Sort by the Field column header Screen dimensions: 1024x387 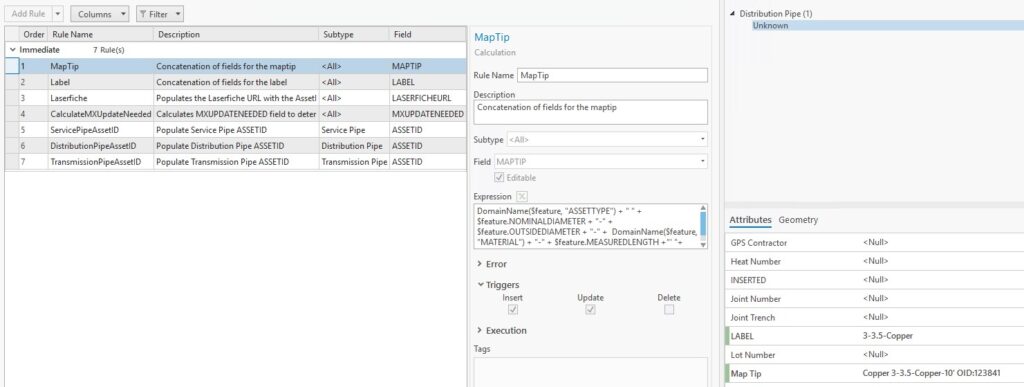tap(428, 35)
